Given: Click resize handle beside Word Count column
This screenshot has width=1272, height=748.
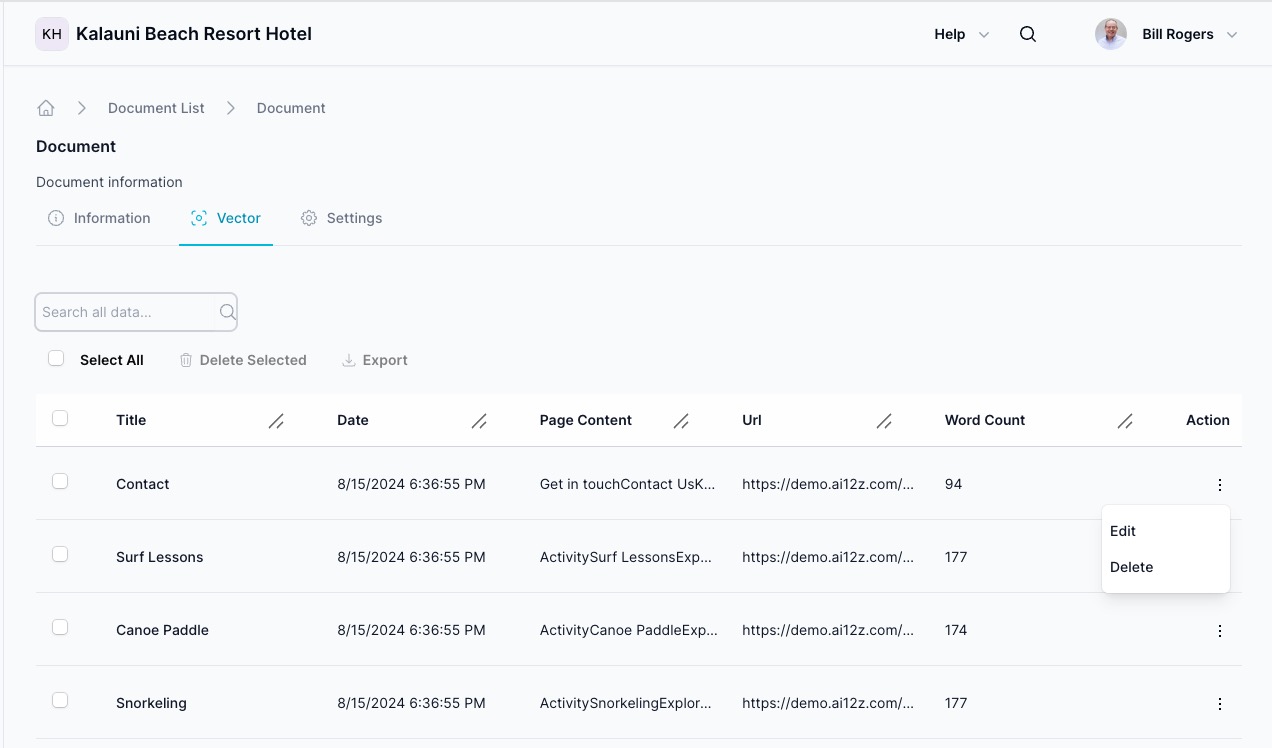Looking at the screenshot, I should tap(1125, 421).
